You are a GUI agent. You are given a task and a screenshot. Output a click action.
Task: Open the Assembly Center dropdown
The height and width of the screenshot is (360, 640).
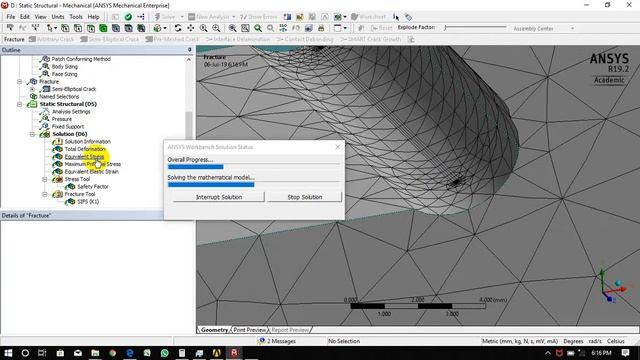572,29
